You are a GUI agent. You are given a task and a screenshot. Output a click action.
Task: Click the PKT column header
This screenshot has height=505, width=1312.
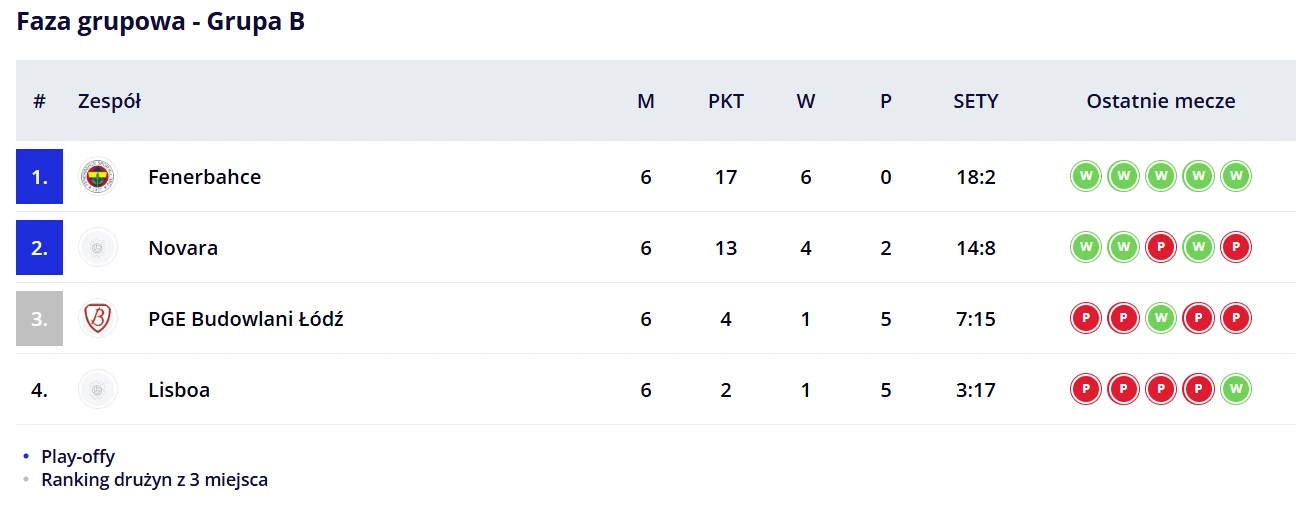pos(726,101)
